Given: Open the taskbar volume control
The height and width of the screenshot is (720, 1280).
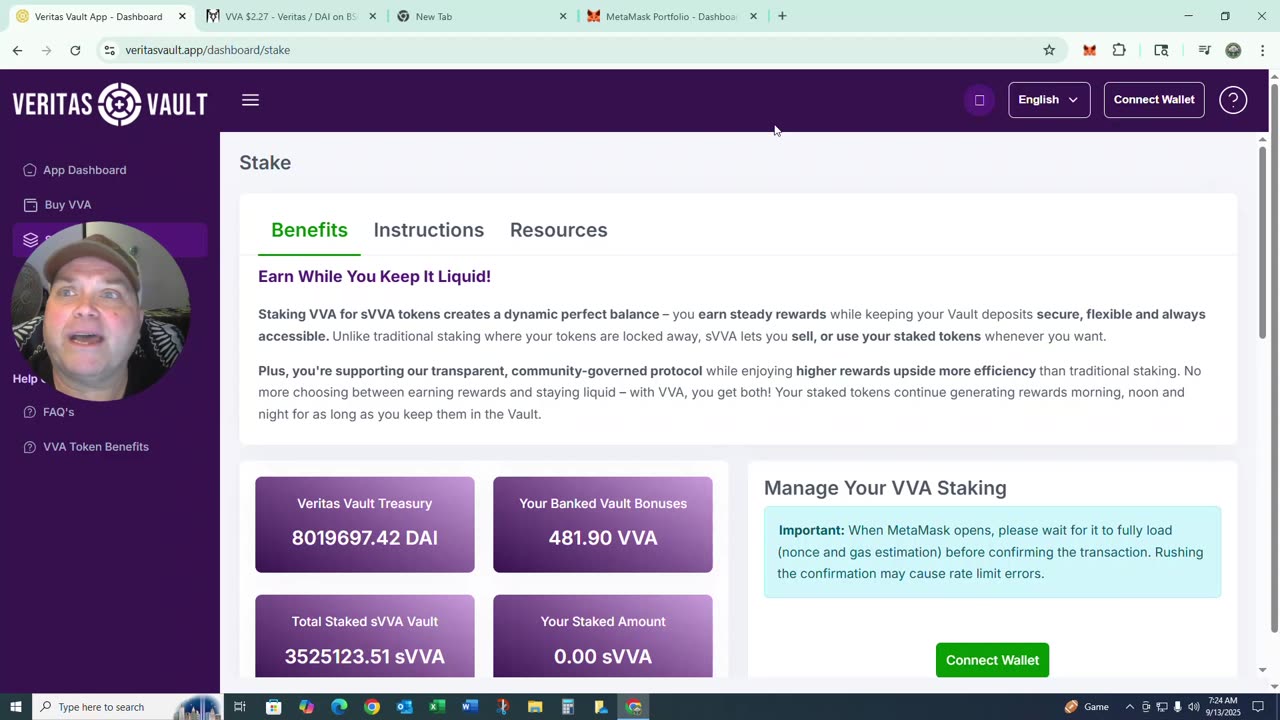Looking at the screenshot, I should pyautogui.click(x=1193, y=707).
